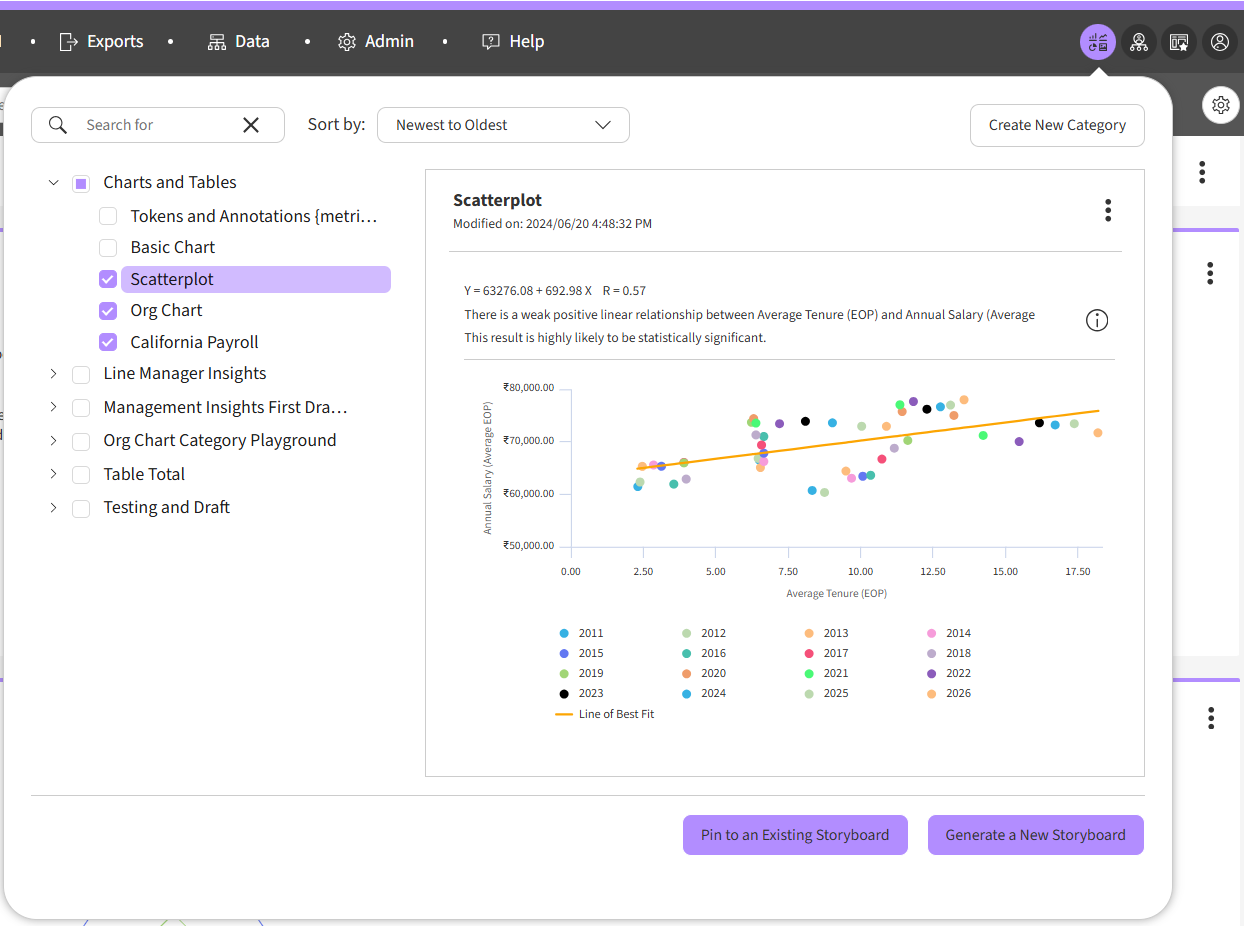Clear search with the X icon
The height and width of the screenshot is (926, 1244).
[251, 125]
